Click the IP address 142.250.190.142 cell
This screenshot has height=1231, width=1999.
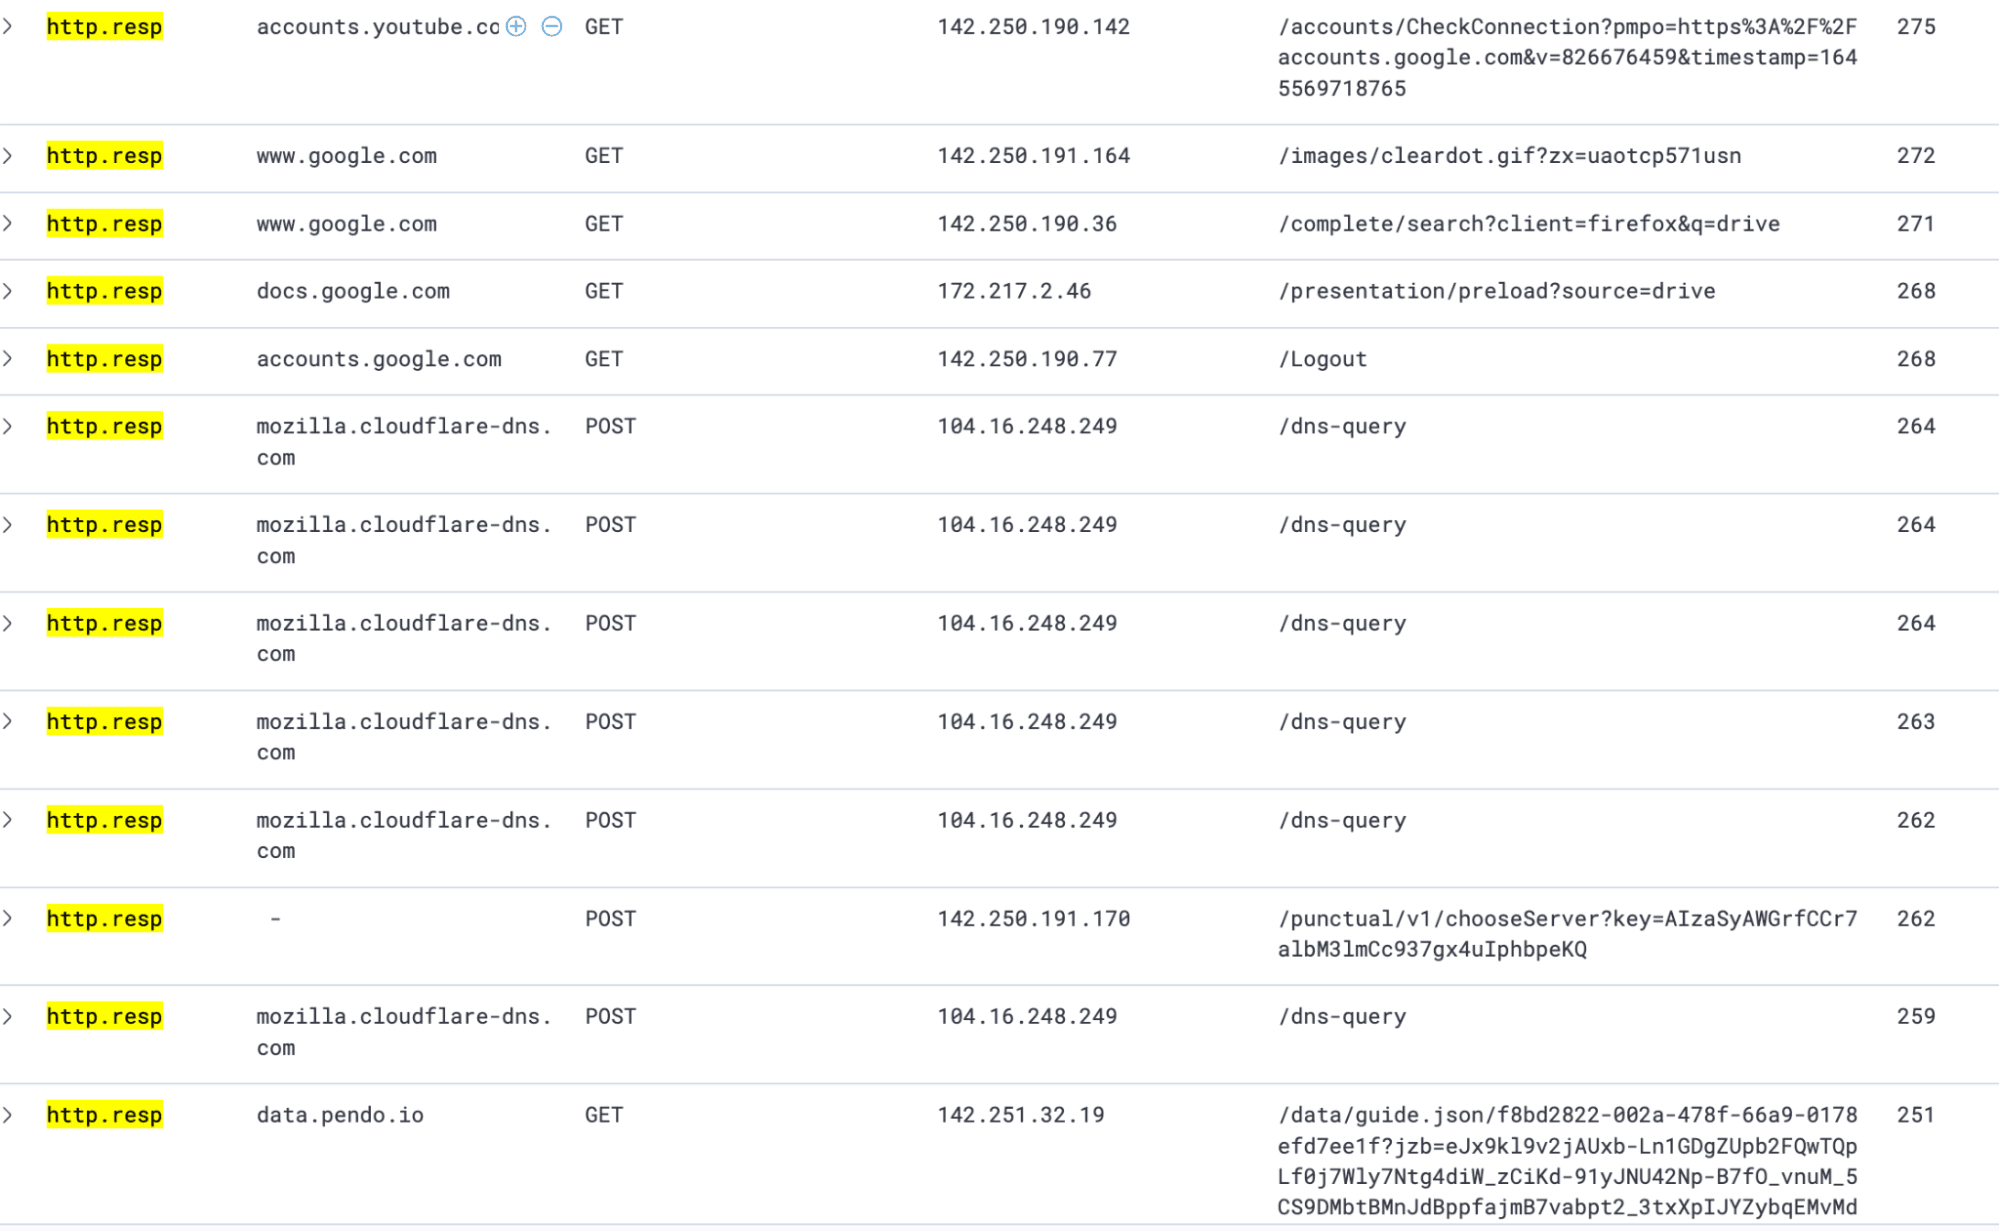coord(1033,27)
